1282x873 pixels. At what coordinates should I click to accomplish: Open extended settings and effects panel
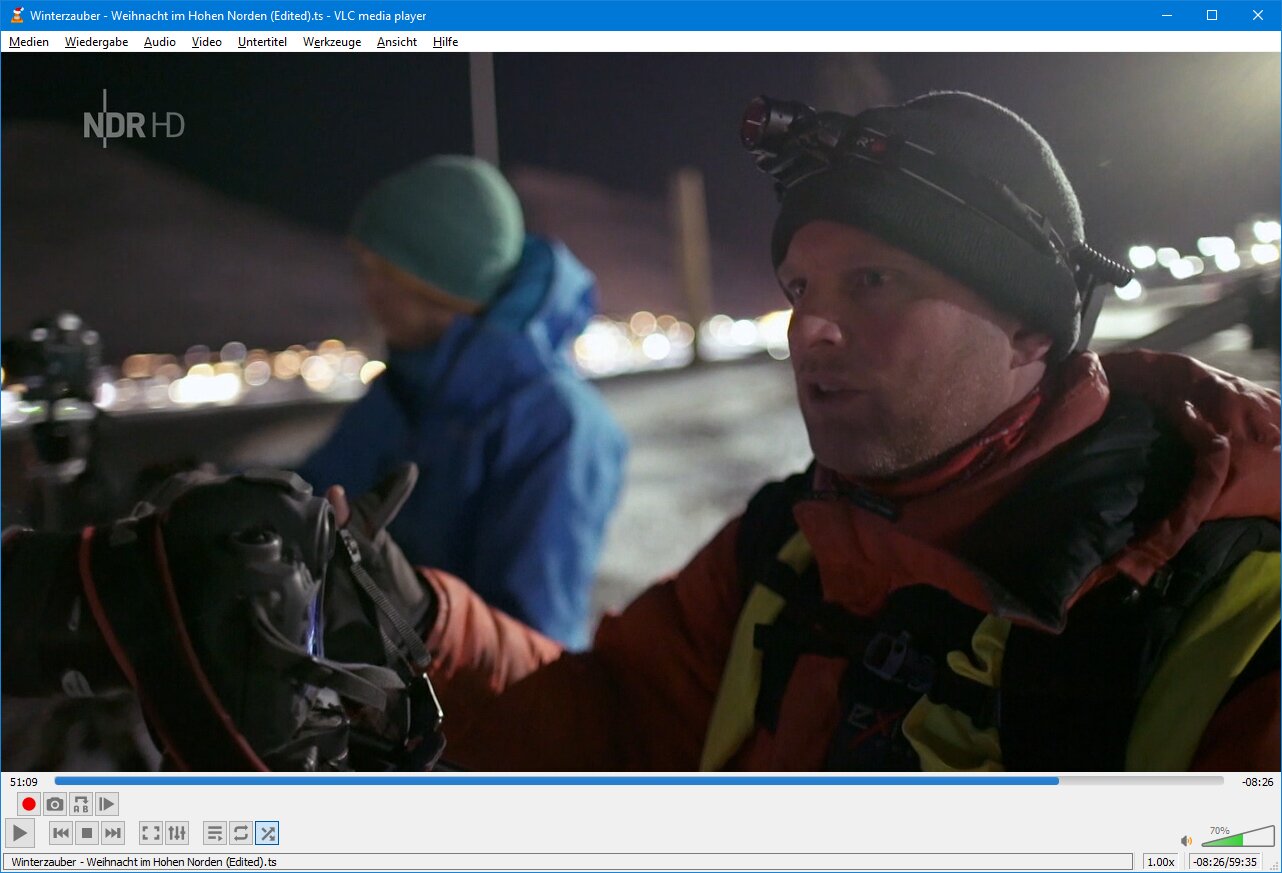(177, 833)
